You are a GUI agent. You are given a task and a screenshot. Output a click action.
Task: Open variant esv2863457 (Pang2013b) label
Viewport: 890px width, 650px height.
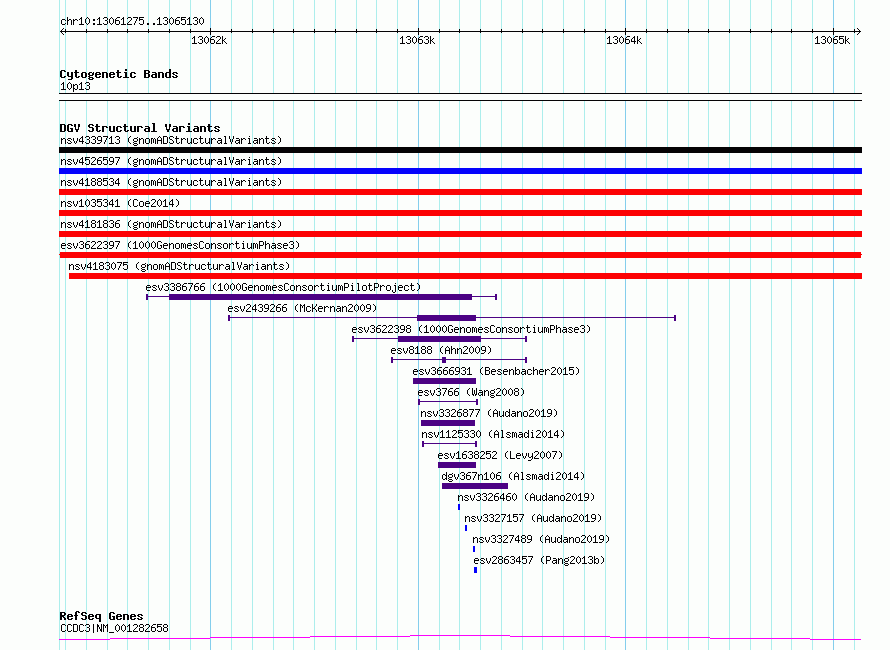coord(539,560)
